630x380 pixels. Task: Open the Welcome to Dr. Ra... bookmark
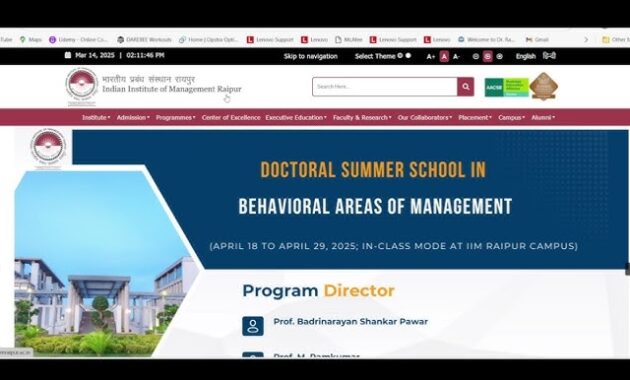tap(487, 40)
